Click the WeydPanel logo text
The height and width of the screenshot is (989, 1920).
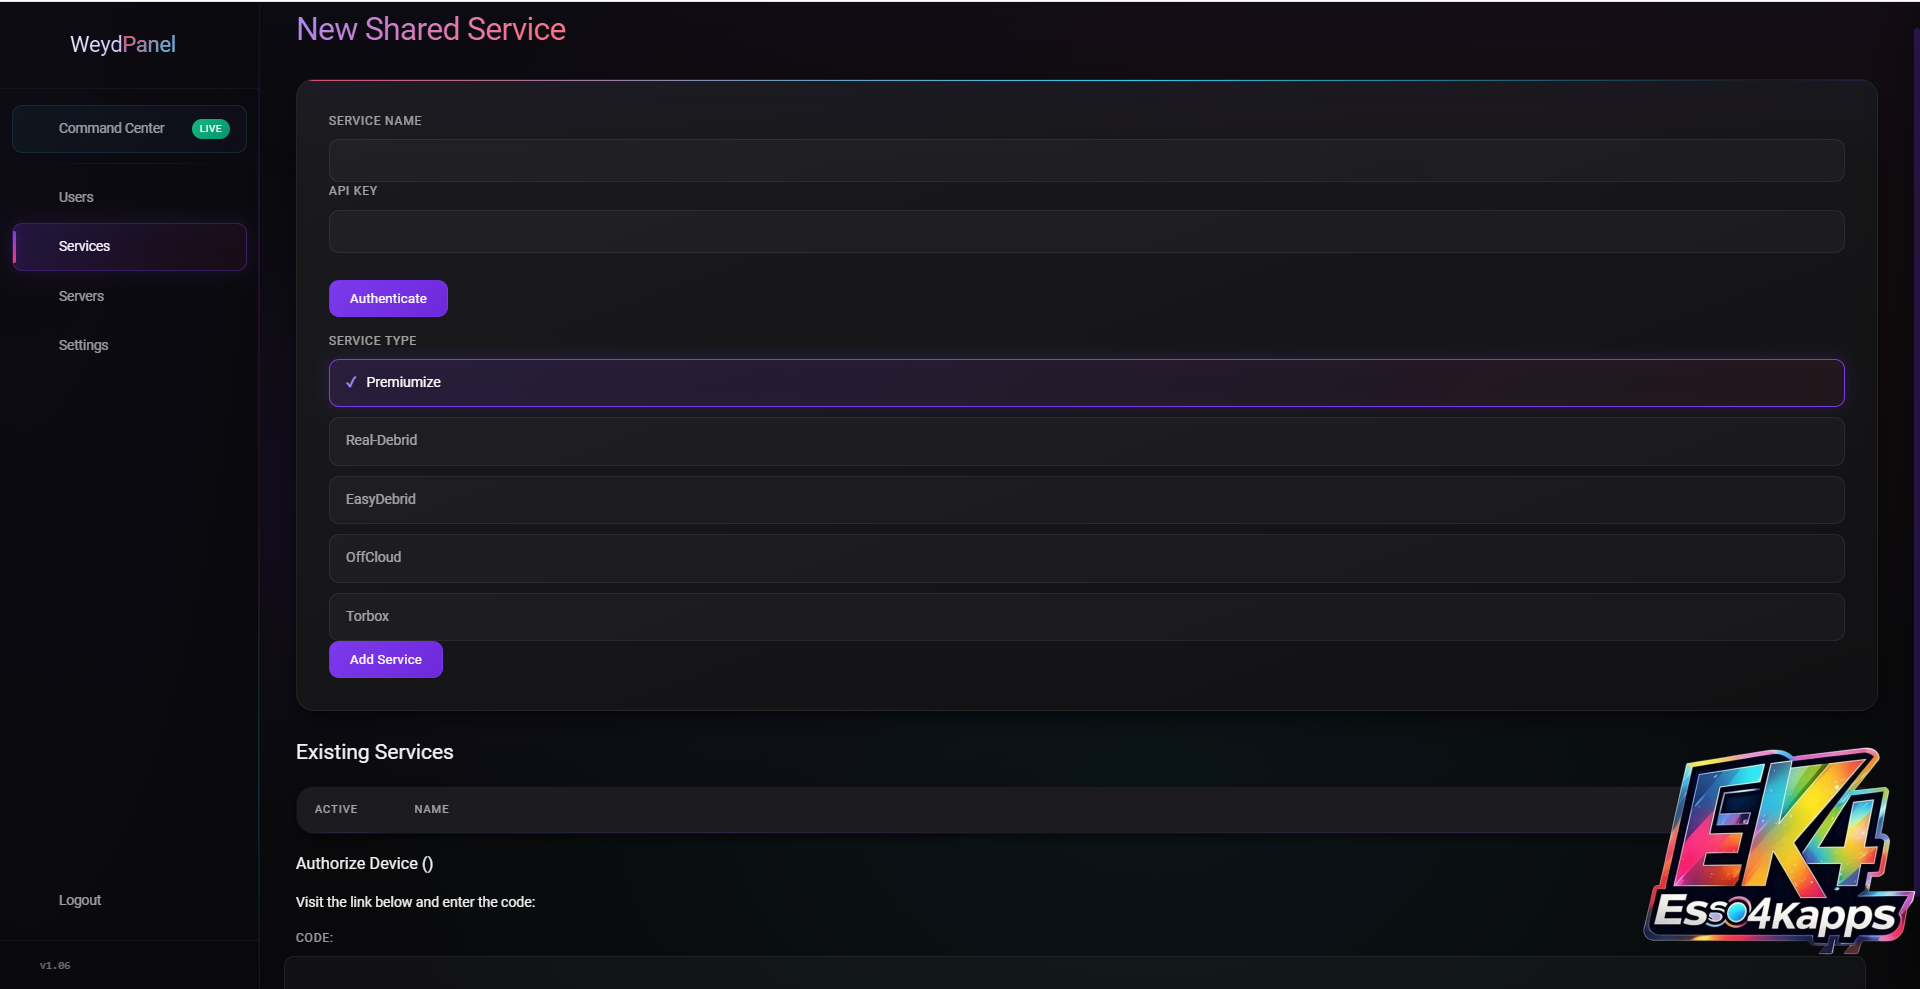coord(123,44)
